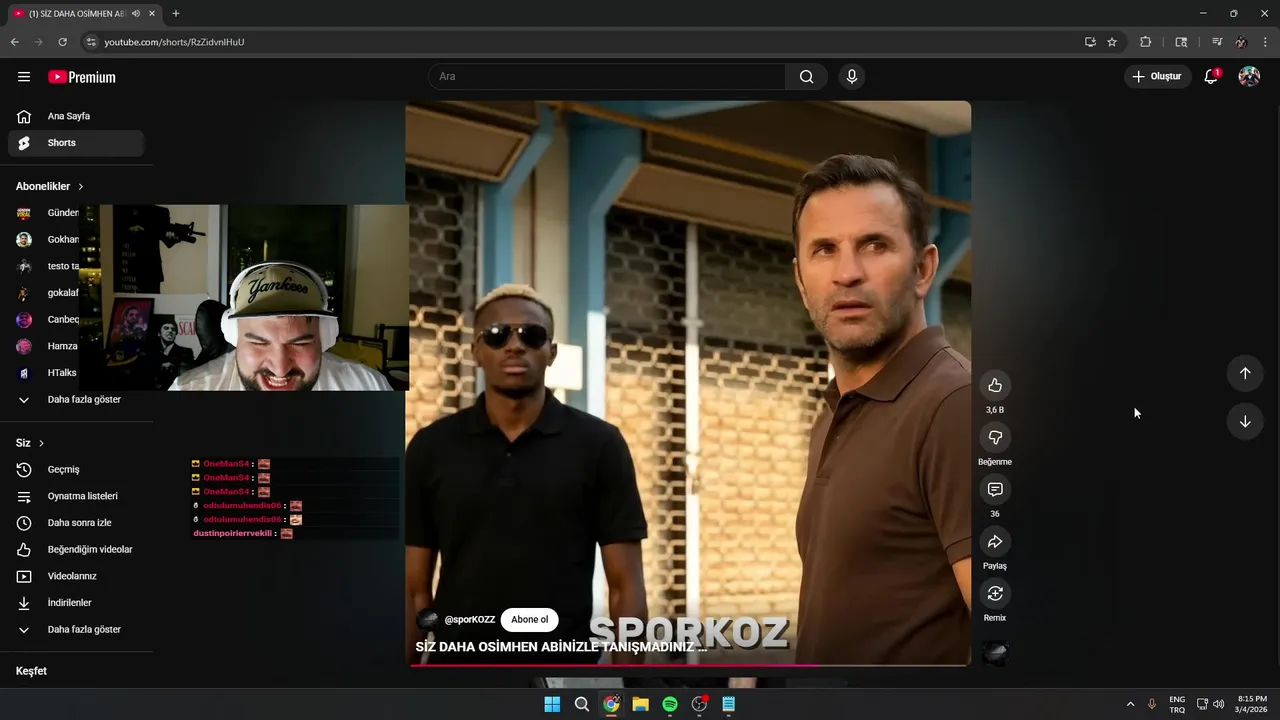Click the short's title text SİZ DAHA OSİMHEN
Image resolution: width=1280 pixels, height=720 pixels.
(561, 647)
